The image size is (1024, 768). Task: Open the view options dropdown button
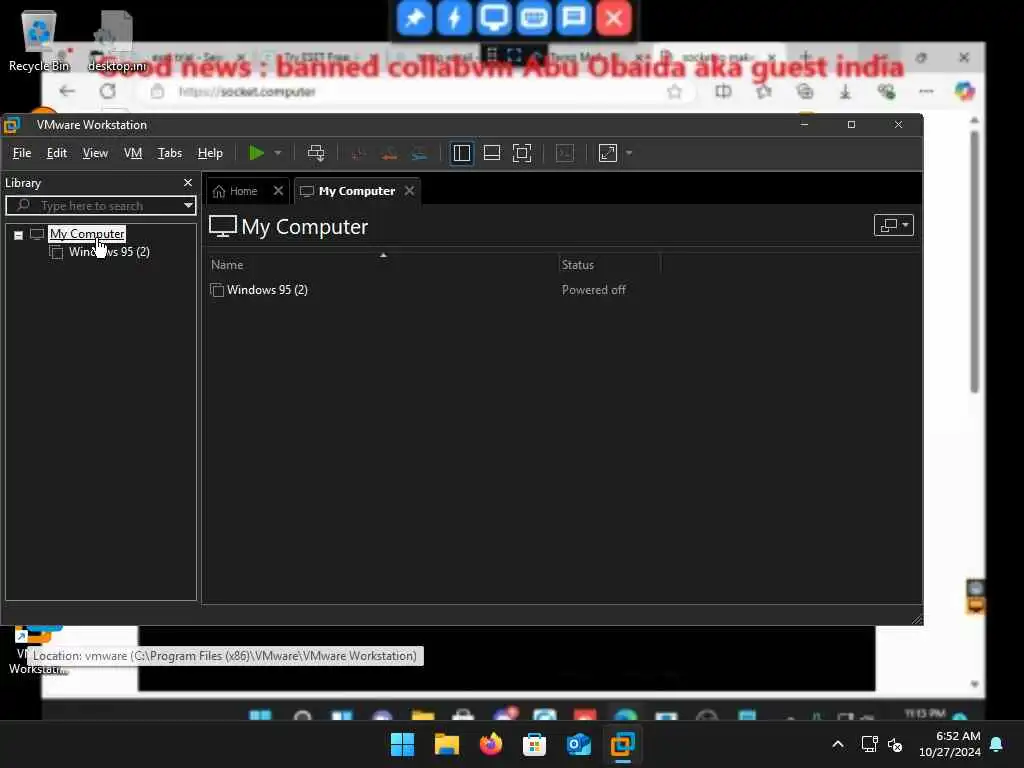coord(893,225)
